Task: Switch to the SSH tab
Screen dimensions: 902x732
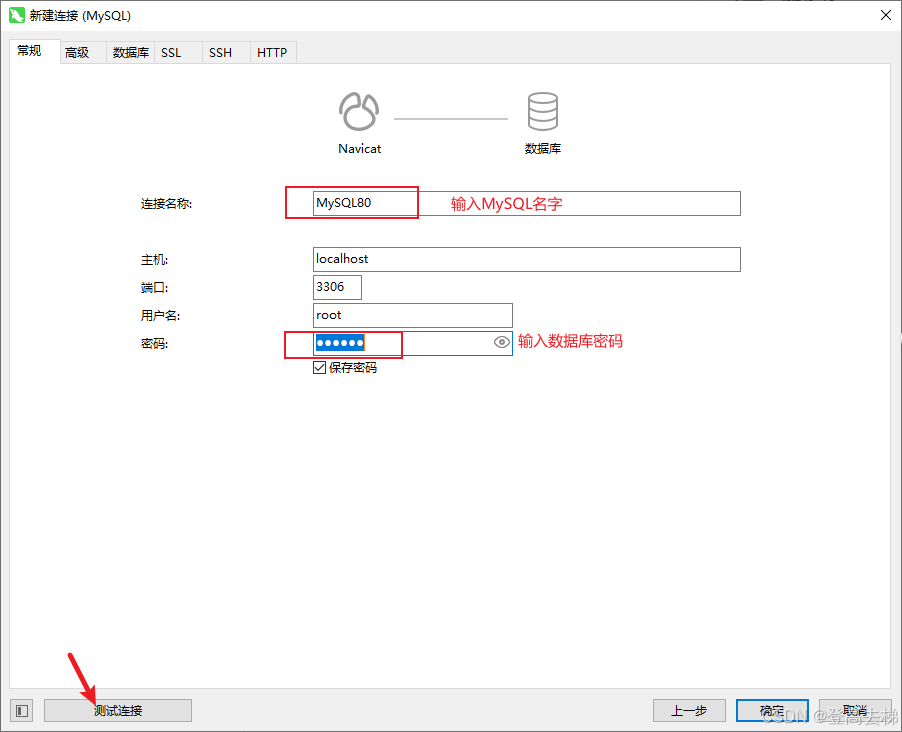Action: [226, 52]
